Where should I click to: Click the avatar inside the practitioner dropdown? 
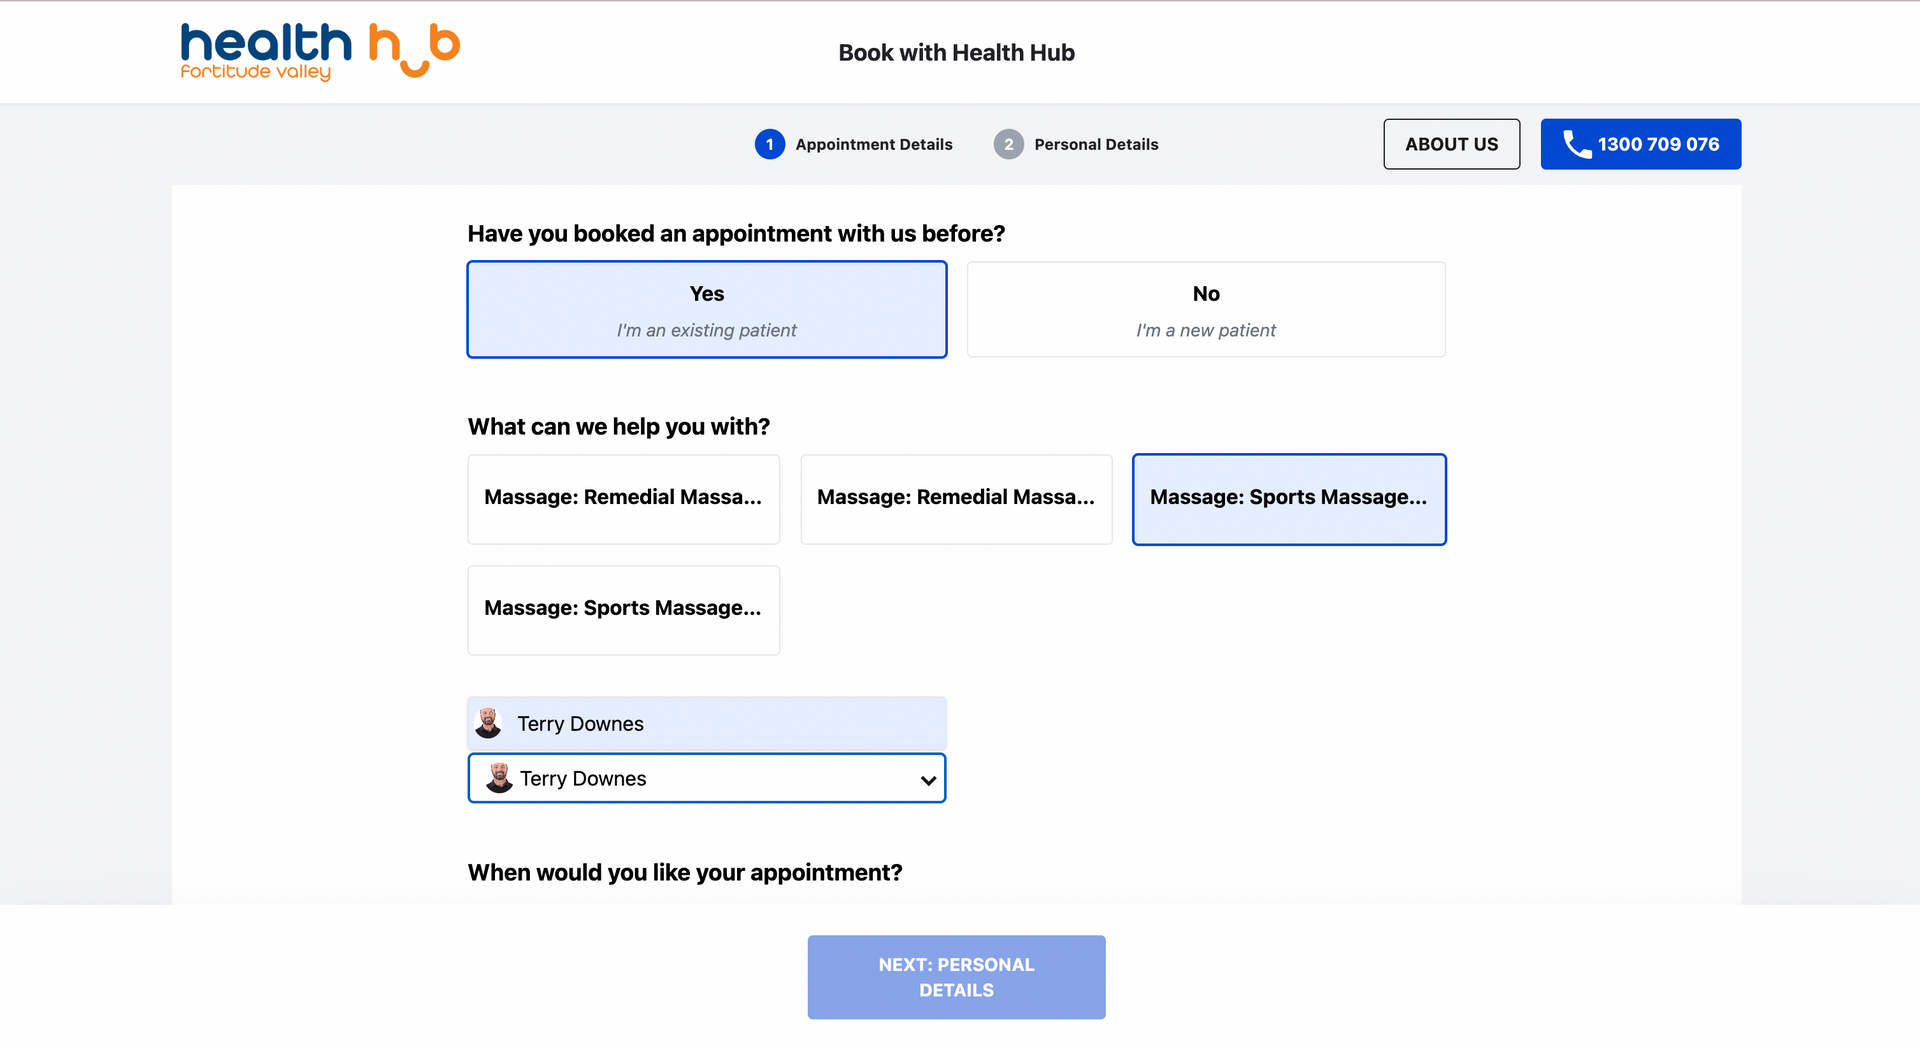[x=499, y=778]
